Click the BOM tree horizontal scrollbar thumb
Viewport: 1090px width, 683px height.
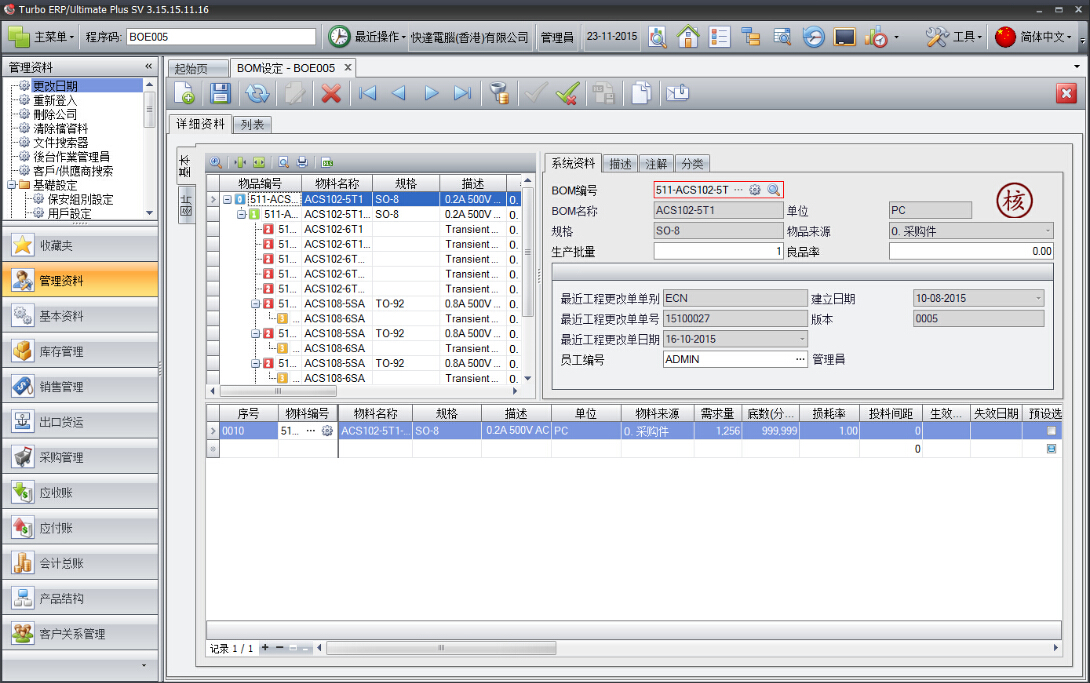(277, 391)
